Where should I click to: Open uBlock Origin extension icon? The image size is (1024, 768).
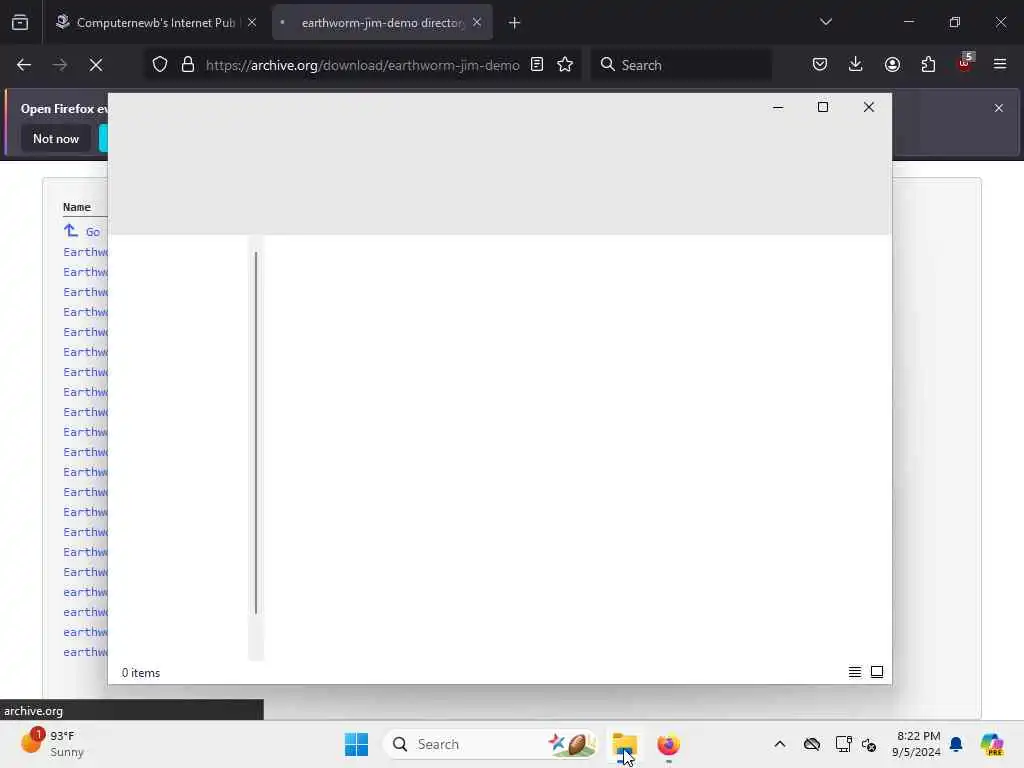click(965, 64)
